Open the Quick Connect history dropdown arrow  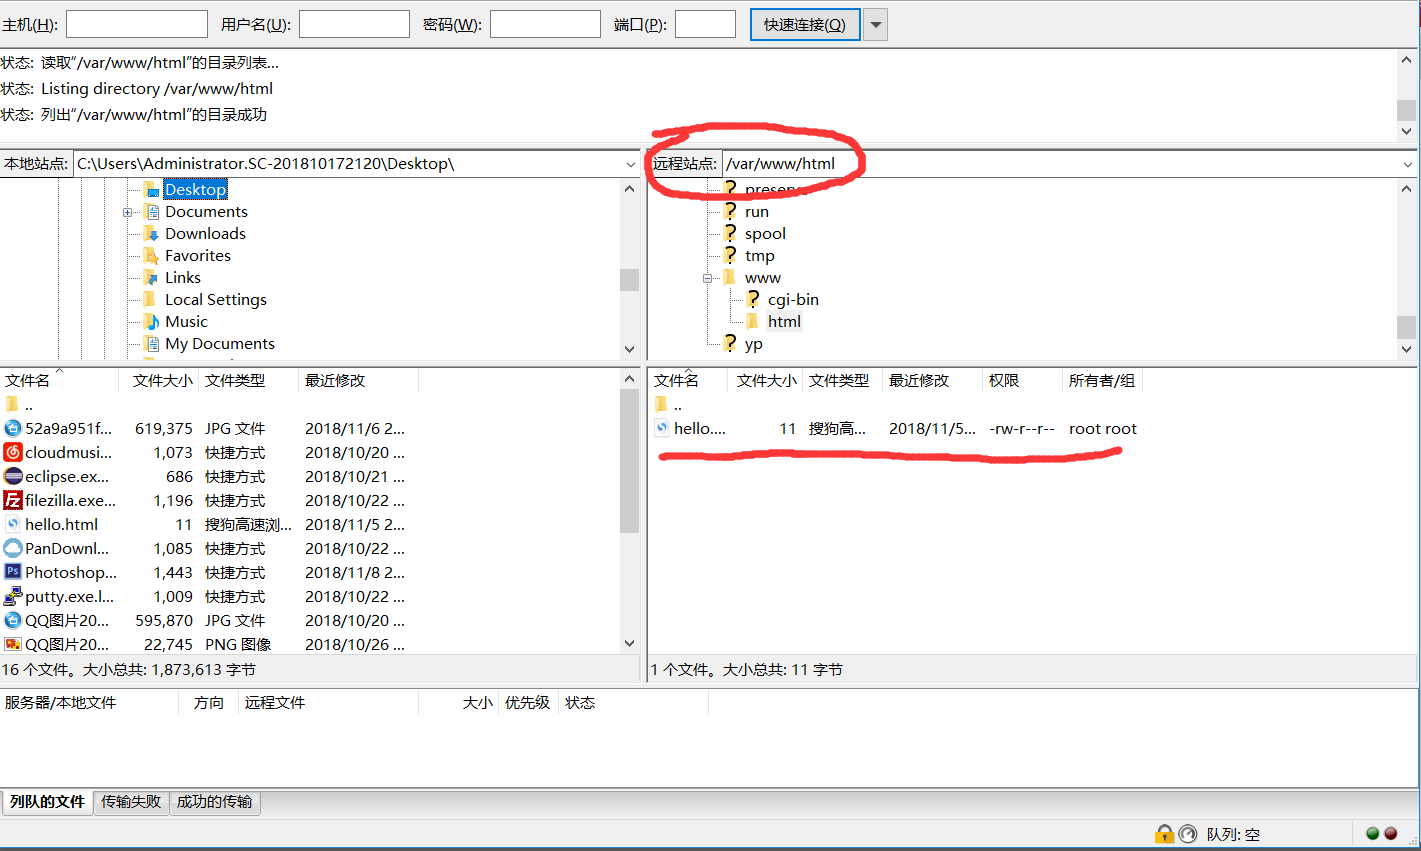[875, 24]
